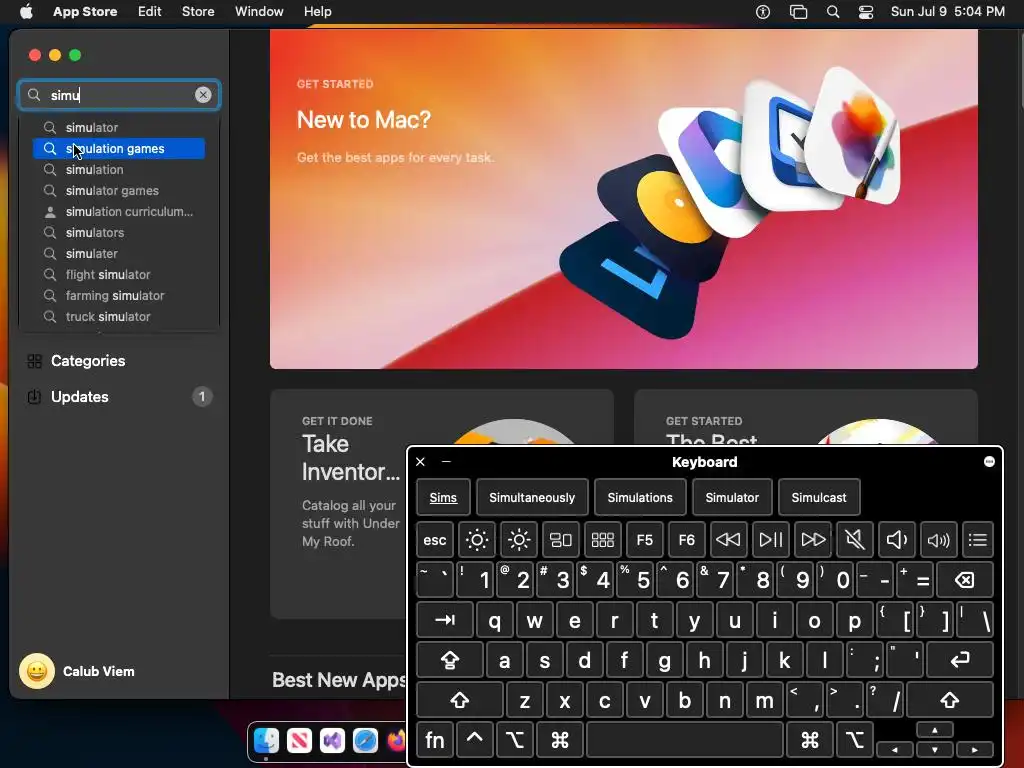Click the fast-forward media key
This screenshot has width=1024, height=768.
[813, 539]
